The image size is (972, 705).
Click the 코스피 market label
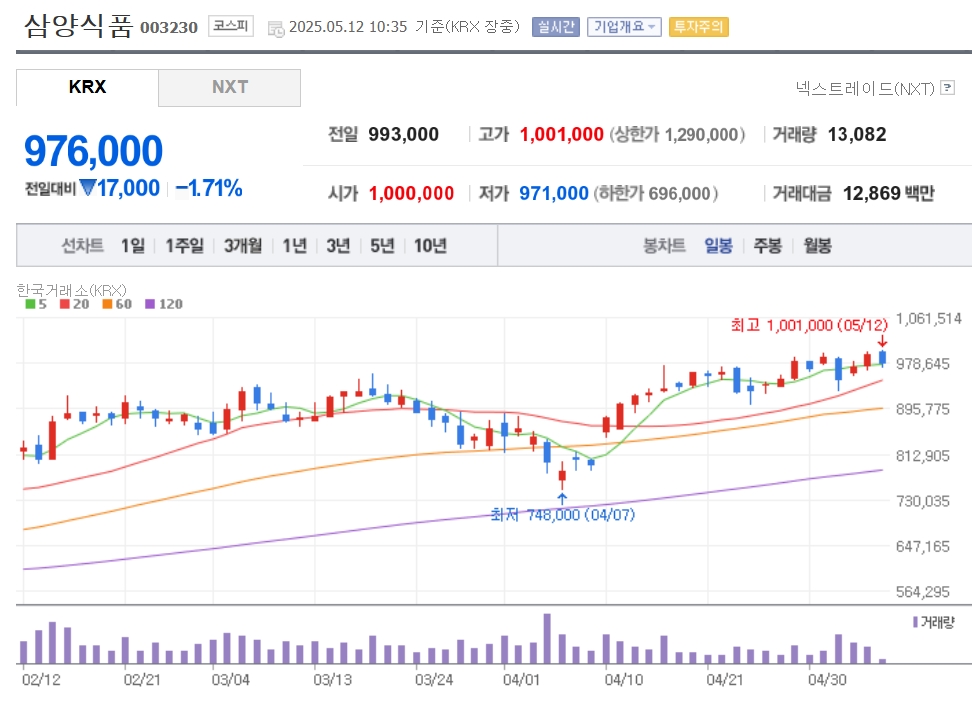coord(231,26)
